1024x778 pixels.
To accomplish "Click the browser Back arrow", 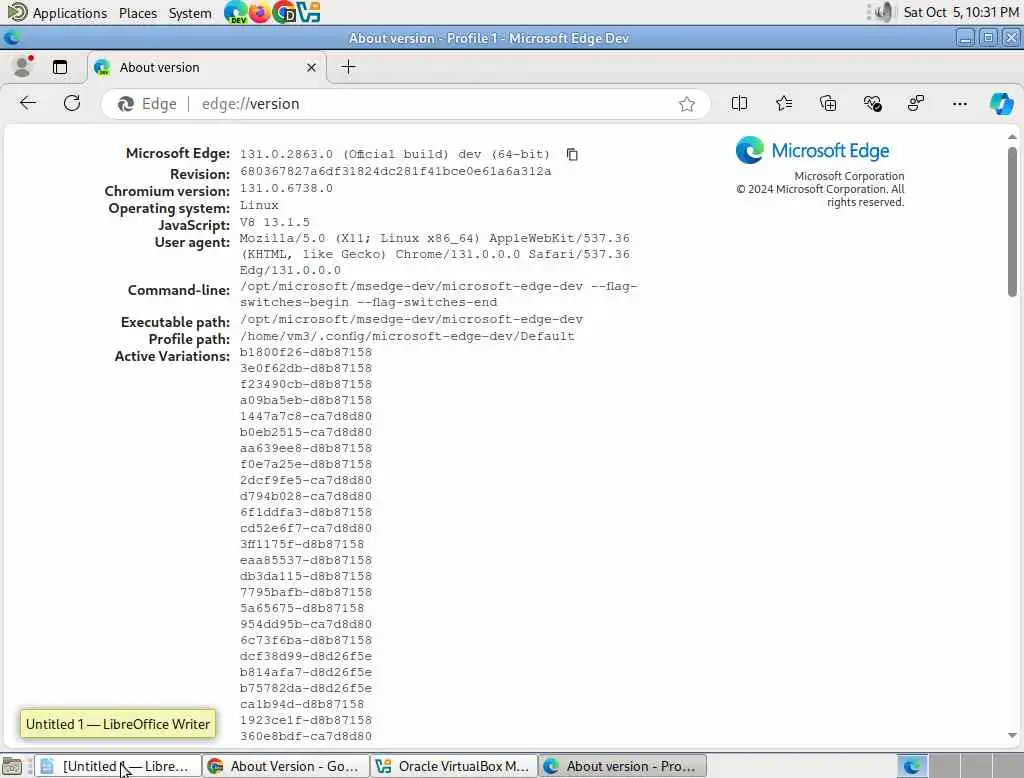I will click(28, 103).
